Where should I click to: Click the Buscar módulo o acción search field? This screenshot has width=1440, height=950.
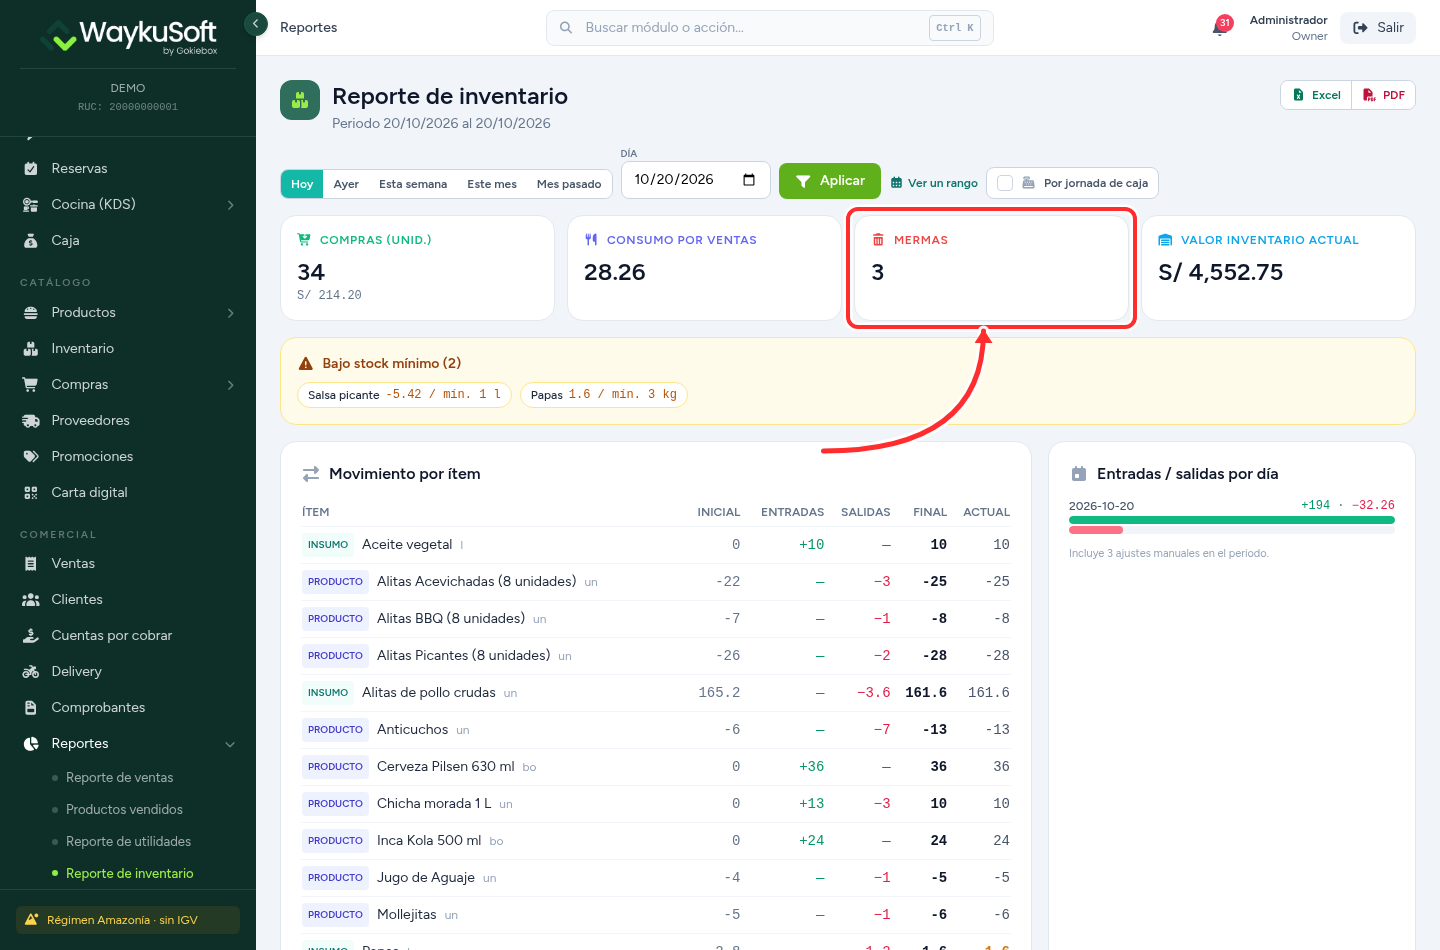coord(770,28)
